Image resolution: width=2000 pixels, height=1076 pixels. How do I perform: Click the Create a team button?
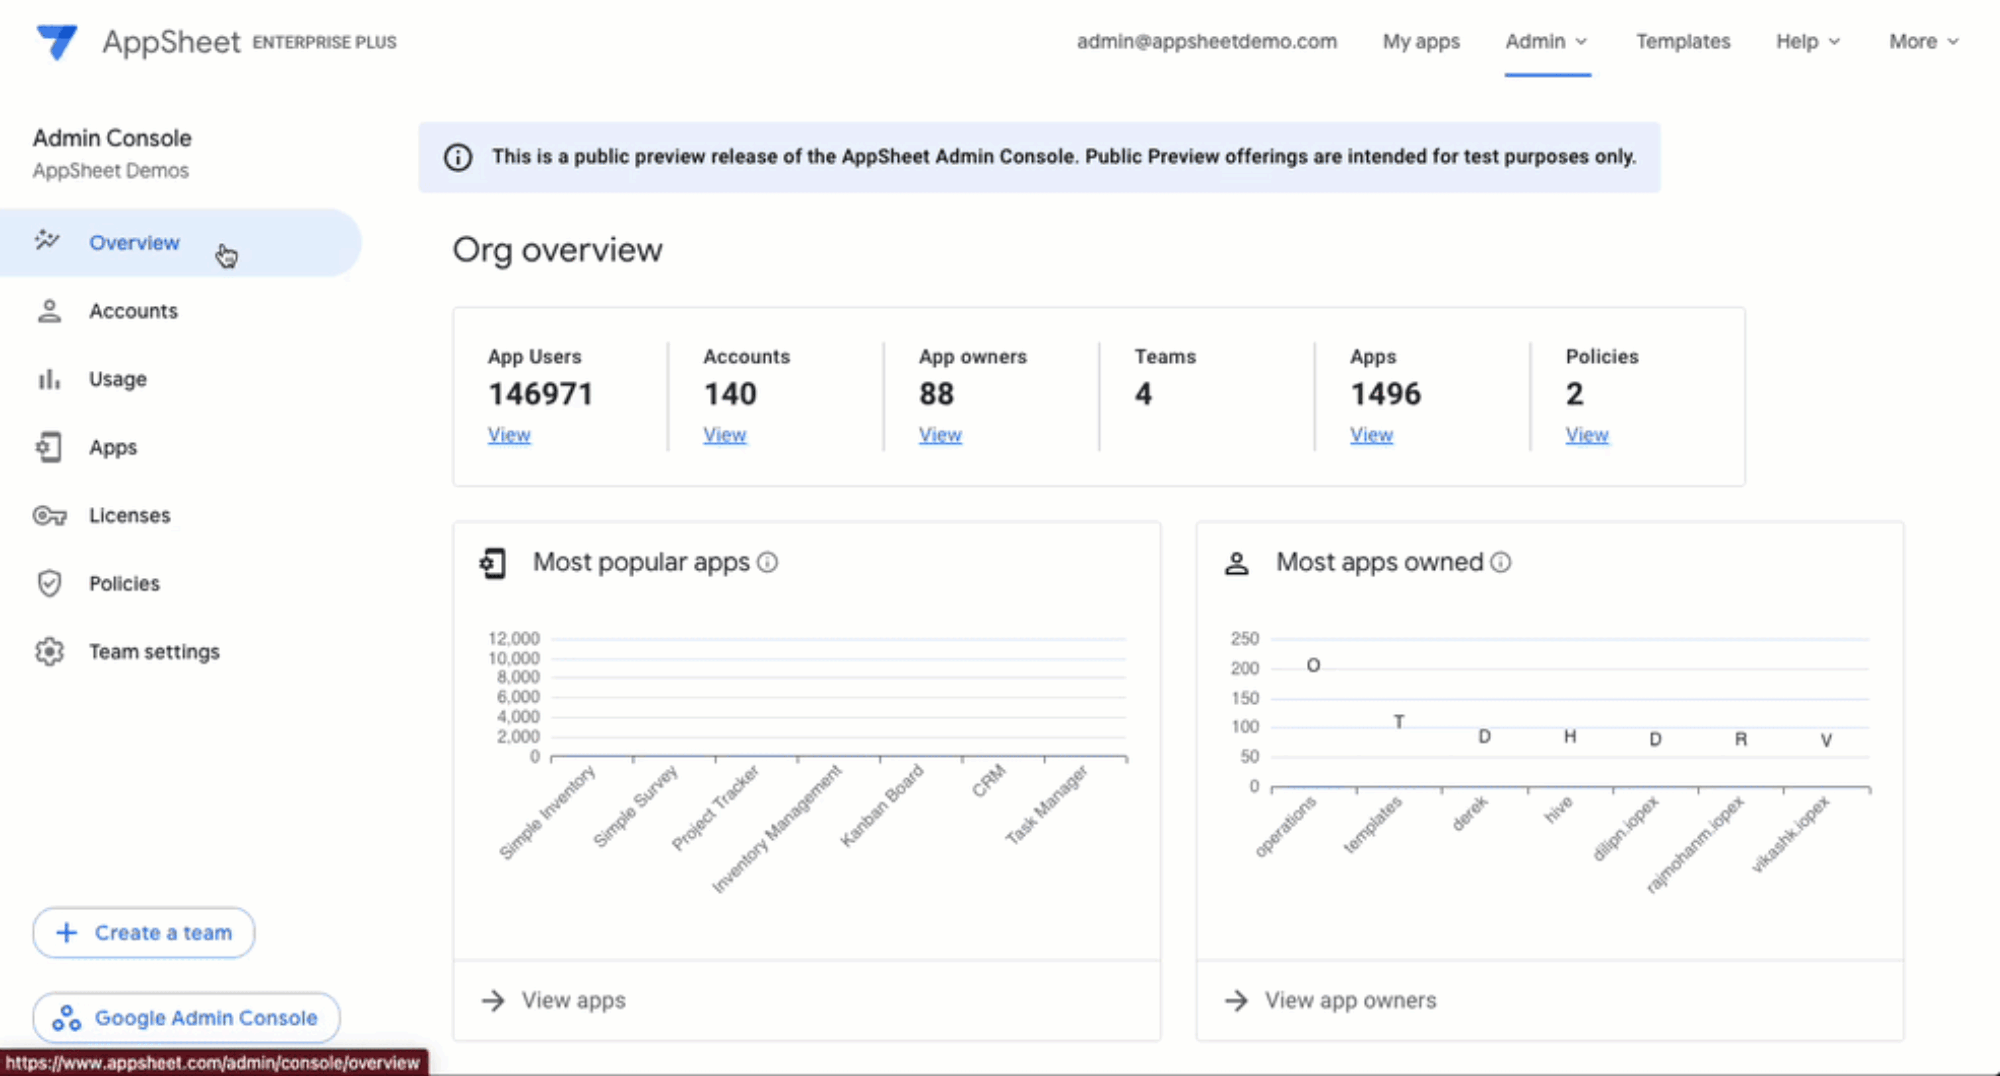(144, 933)
